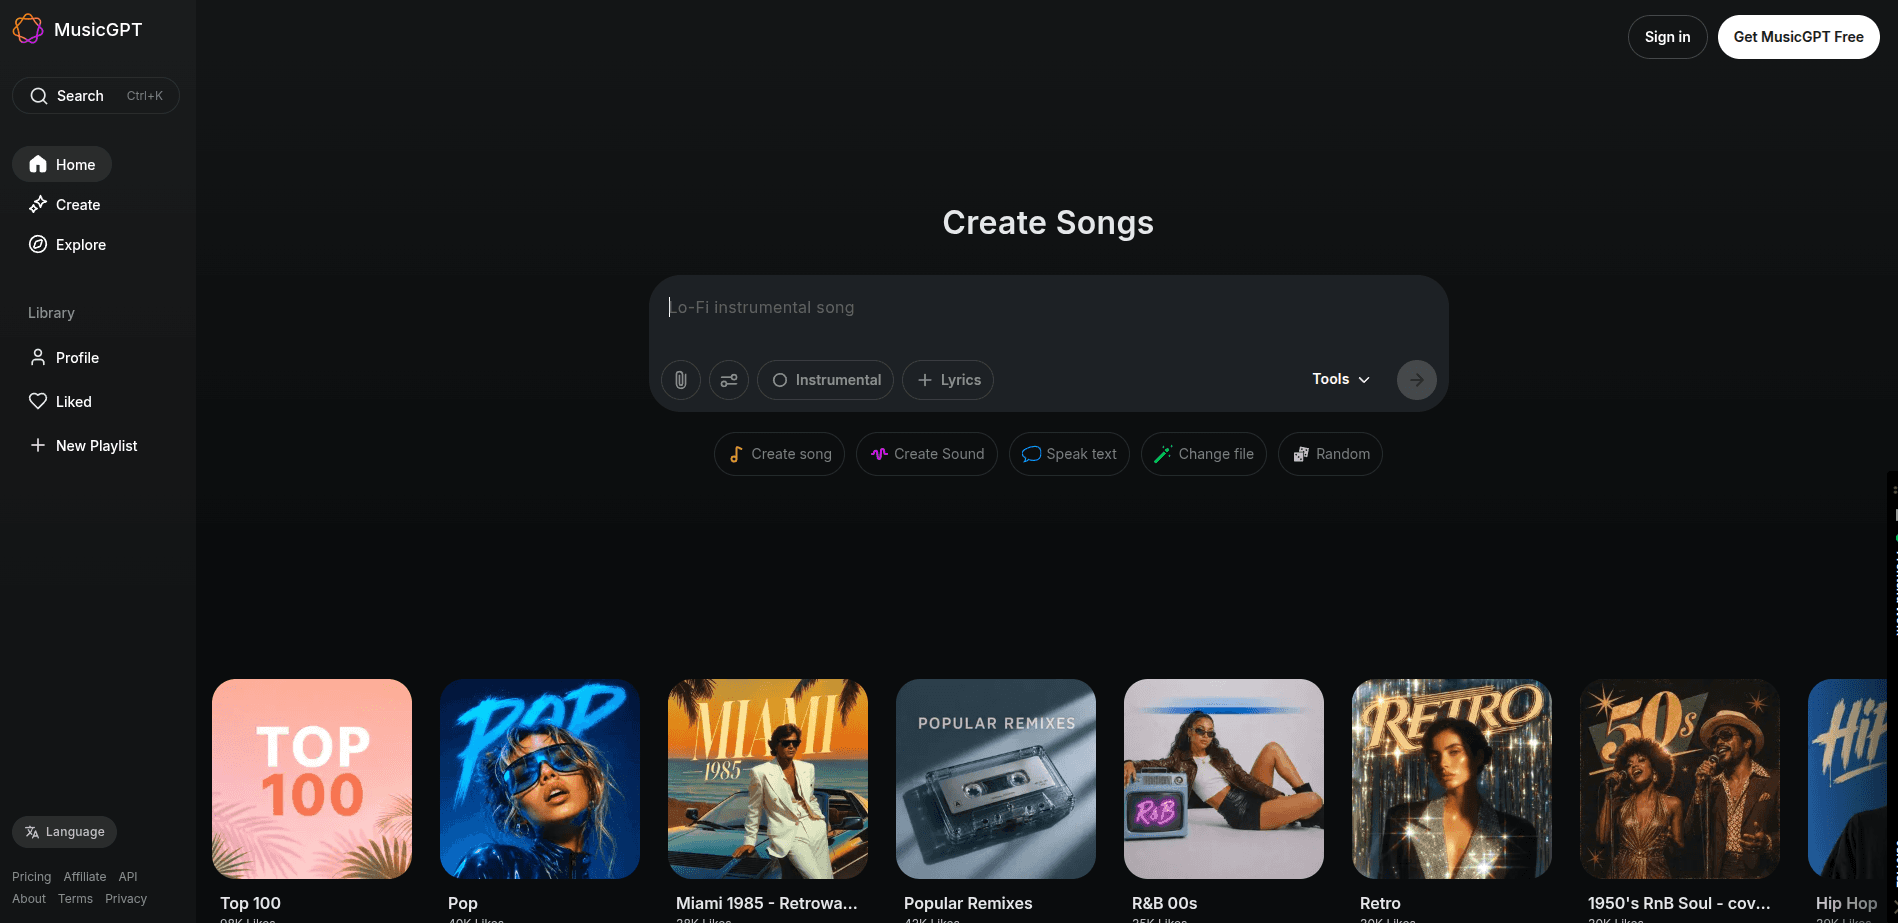The height and width of the screenshot is (923, 1898).
Task: Click the Sign in button
Action: point(1667,37)
